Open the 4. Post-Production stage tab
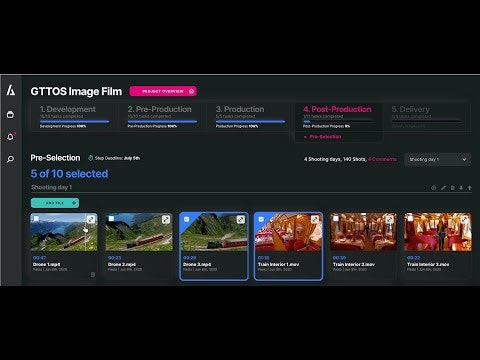Image resolution: width=480 pixels, height=360 pixels. pos(338,117)
